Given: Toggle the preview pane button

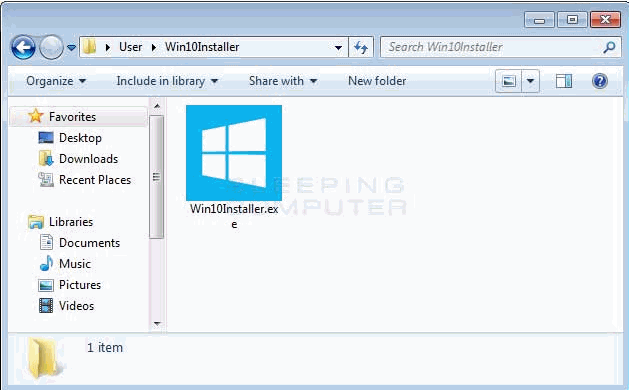Looking at the screenshot, I should tap(564, 81).
